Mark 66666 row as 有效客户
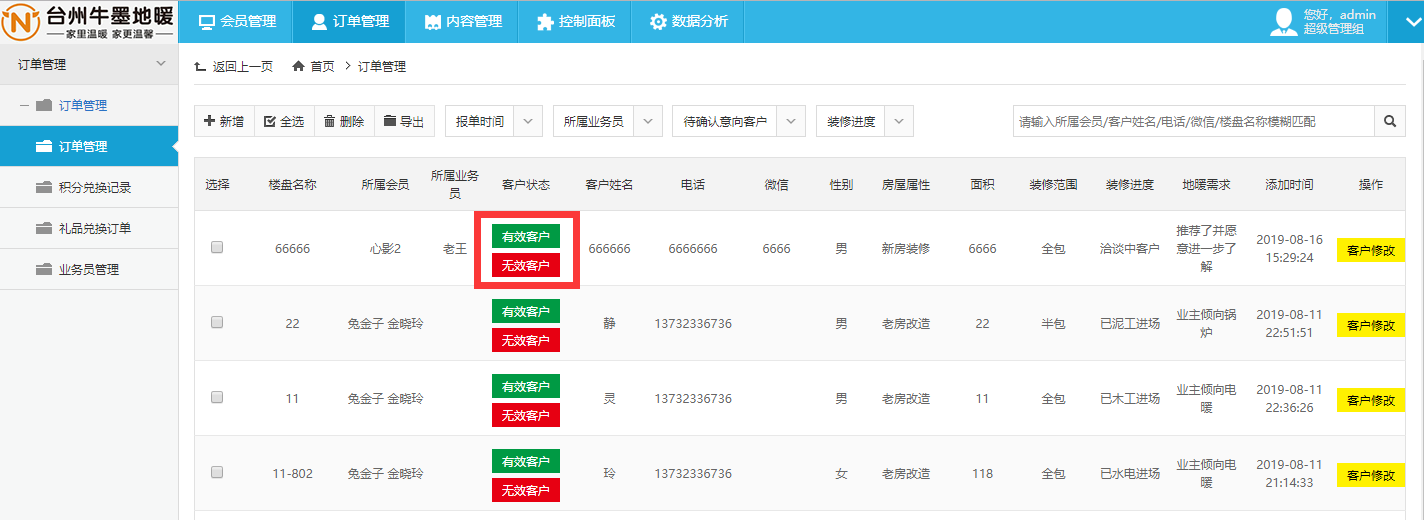 click(526, 236)
